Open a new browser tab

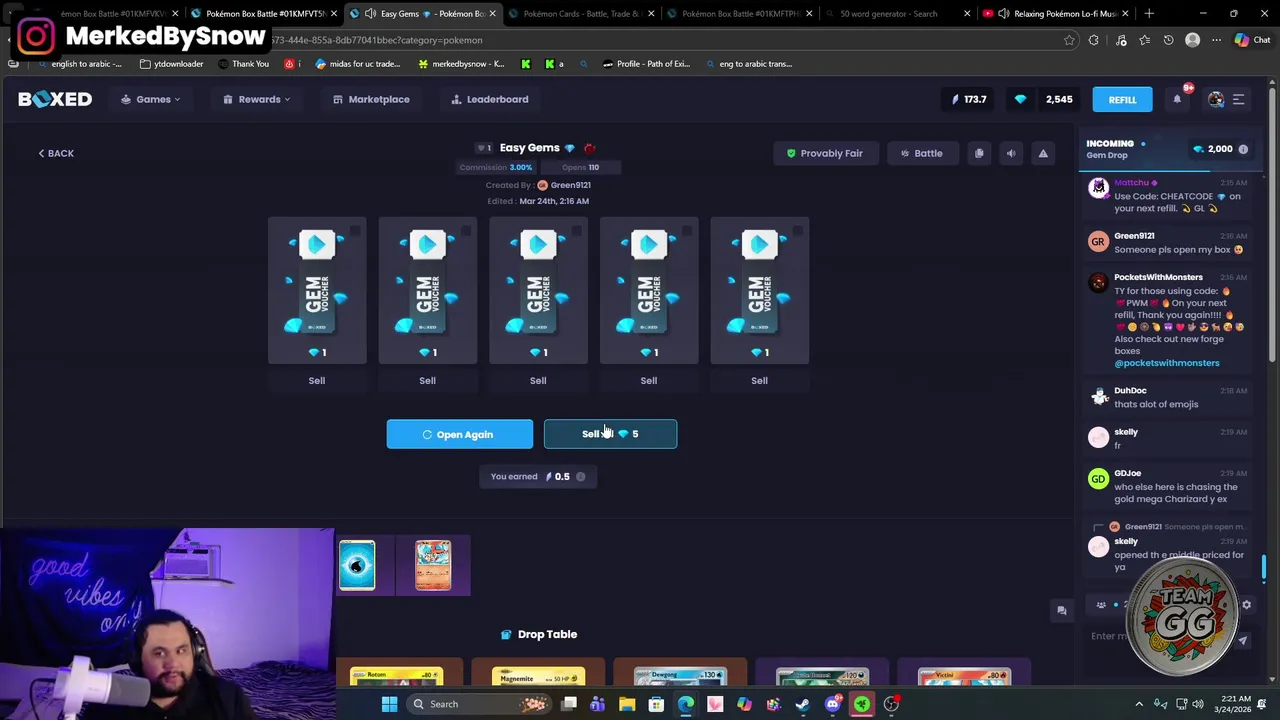click(1149, 14)
